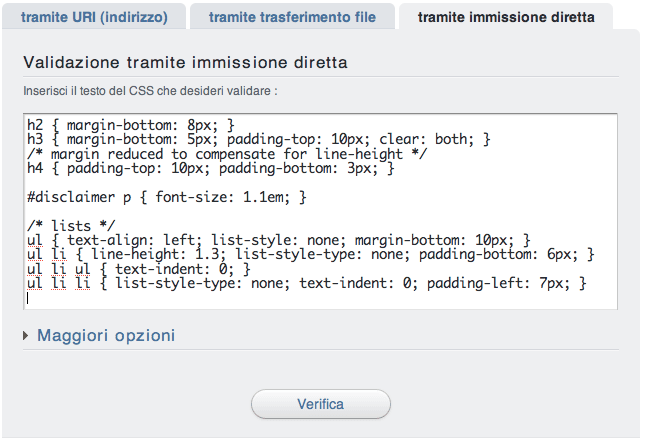The image size is (645, 442).
Task: Switch to tramite URI (indirizzo) tab
Action: 94,17
